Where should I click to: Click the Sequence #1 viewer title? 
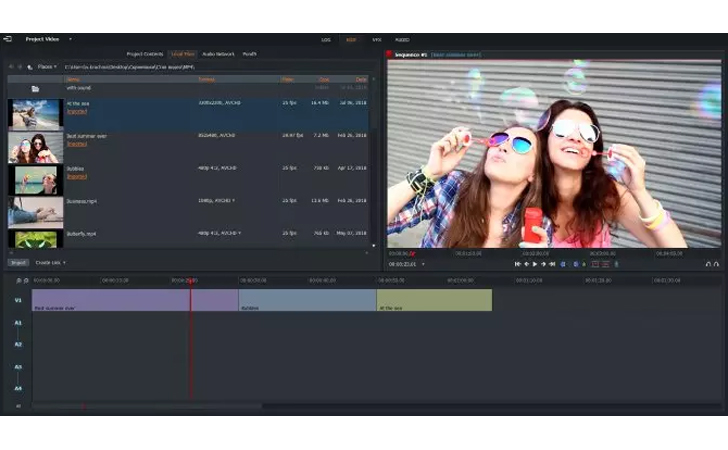click(x=410, y=55)
